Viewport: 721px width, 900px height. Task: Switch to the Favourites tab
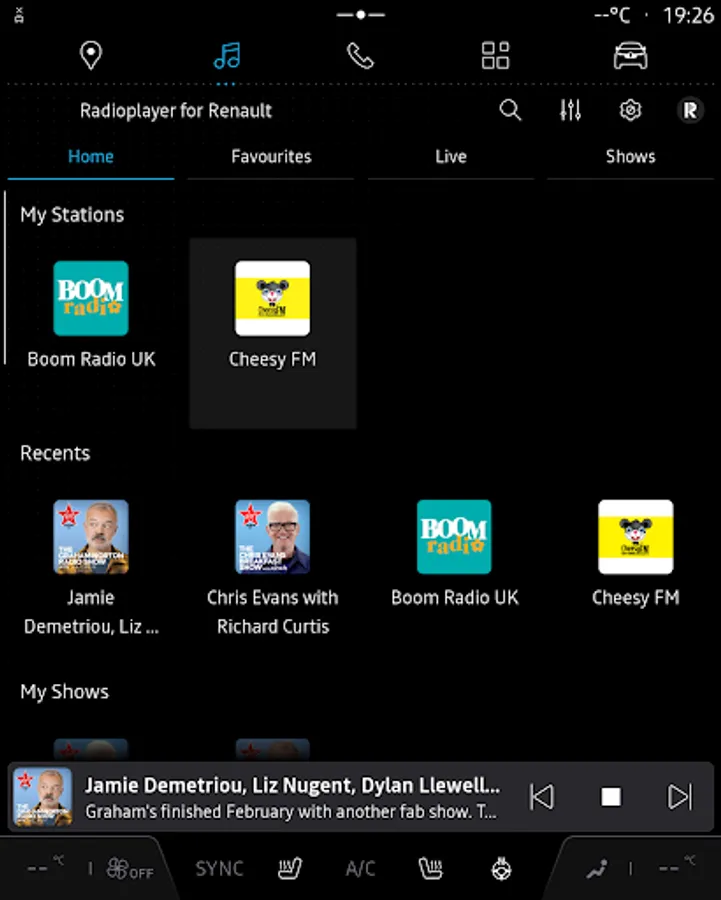pos(271,157)
